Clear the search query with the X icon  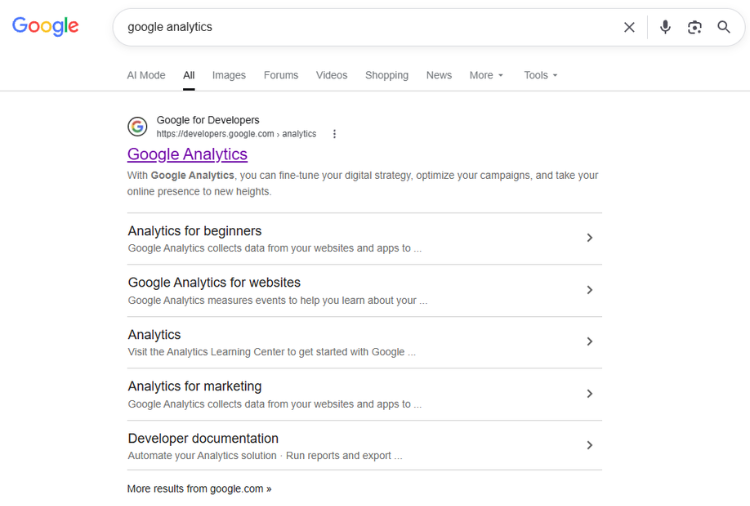pyautogui.click(x=629, y=27)
